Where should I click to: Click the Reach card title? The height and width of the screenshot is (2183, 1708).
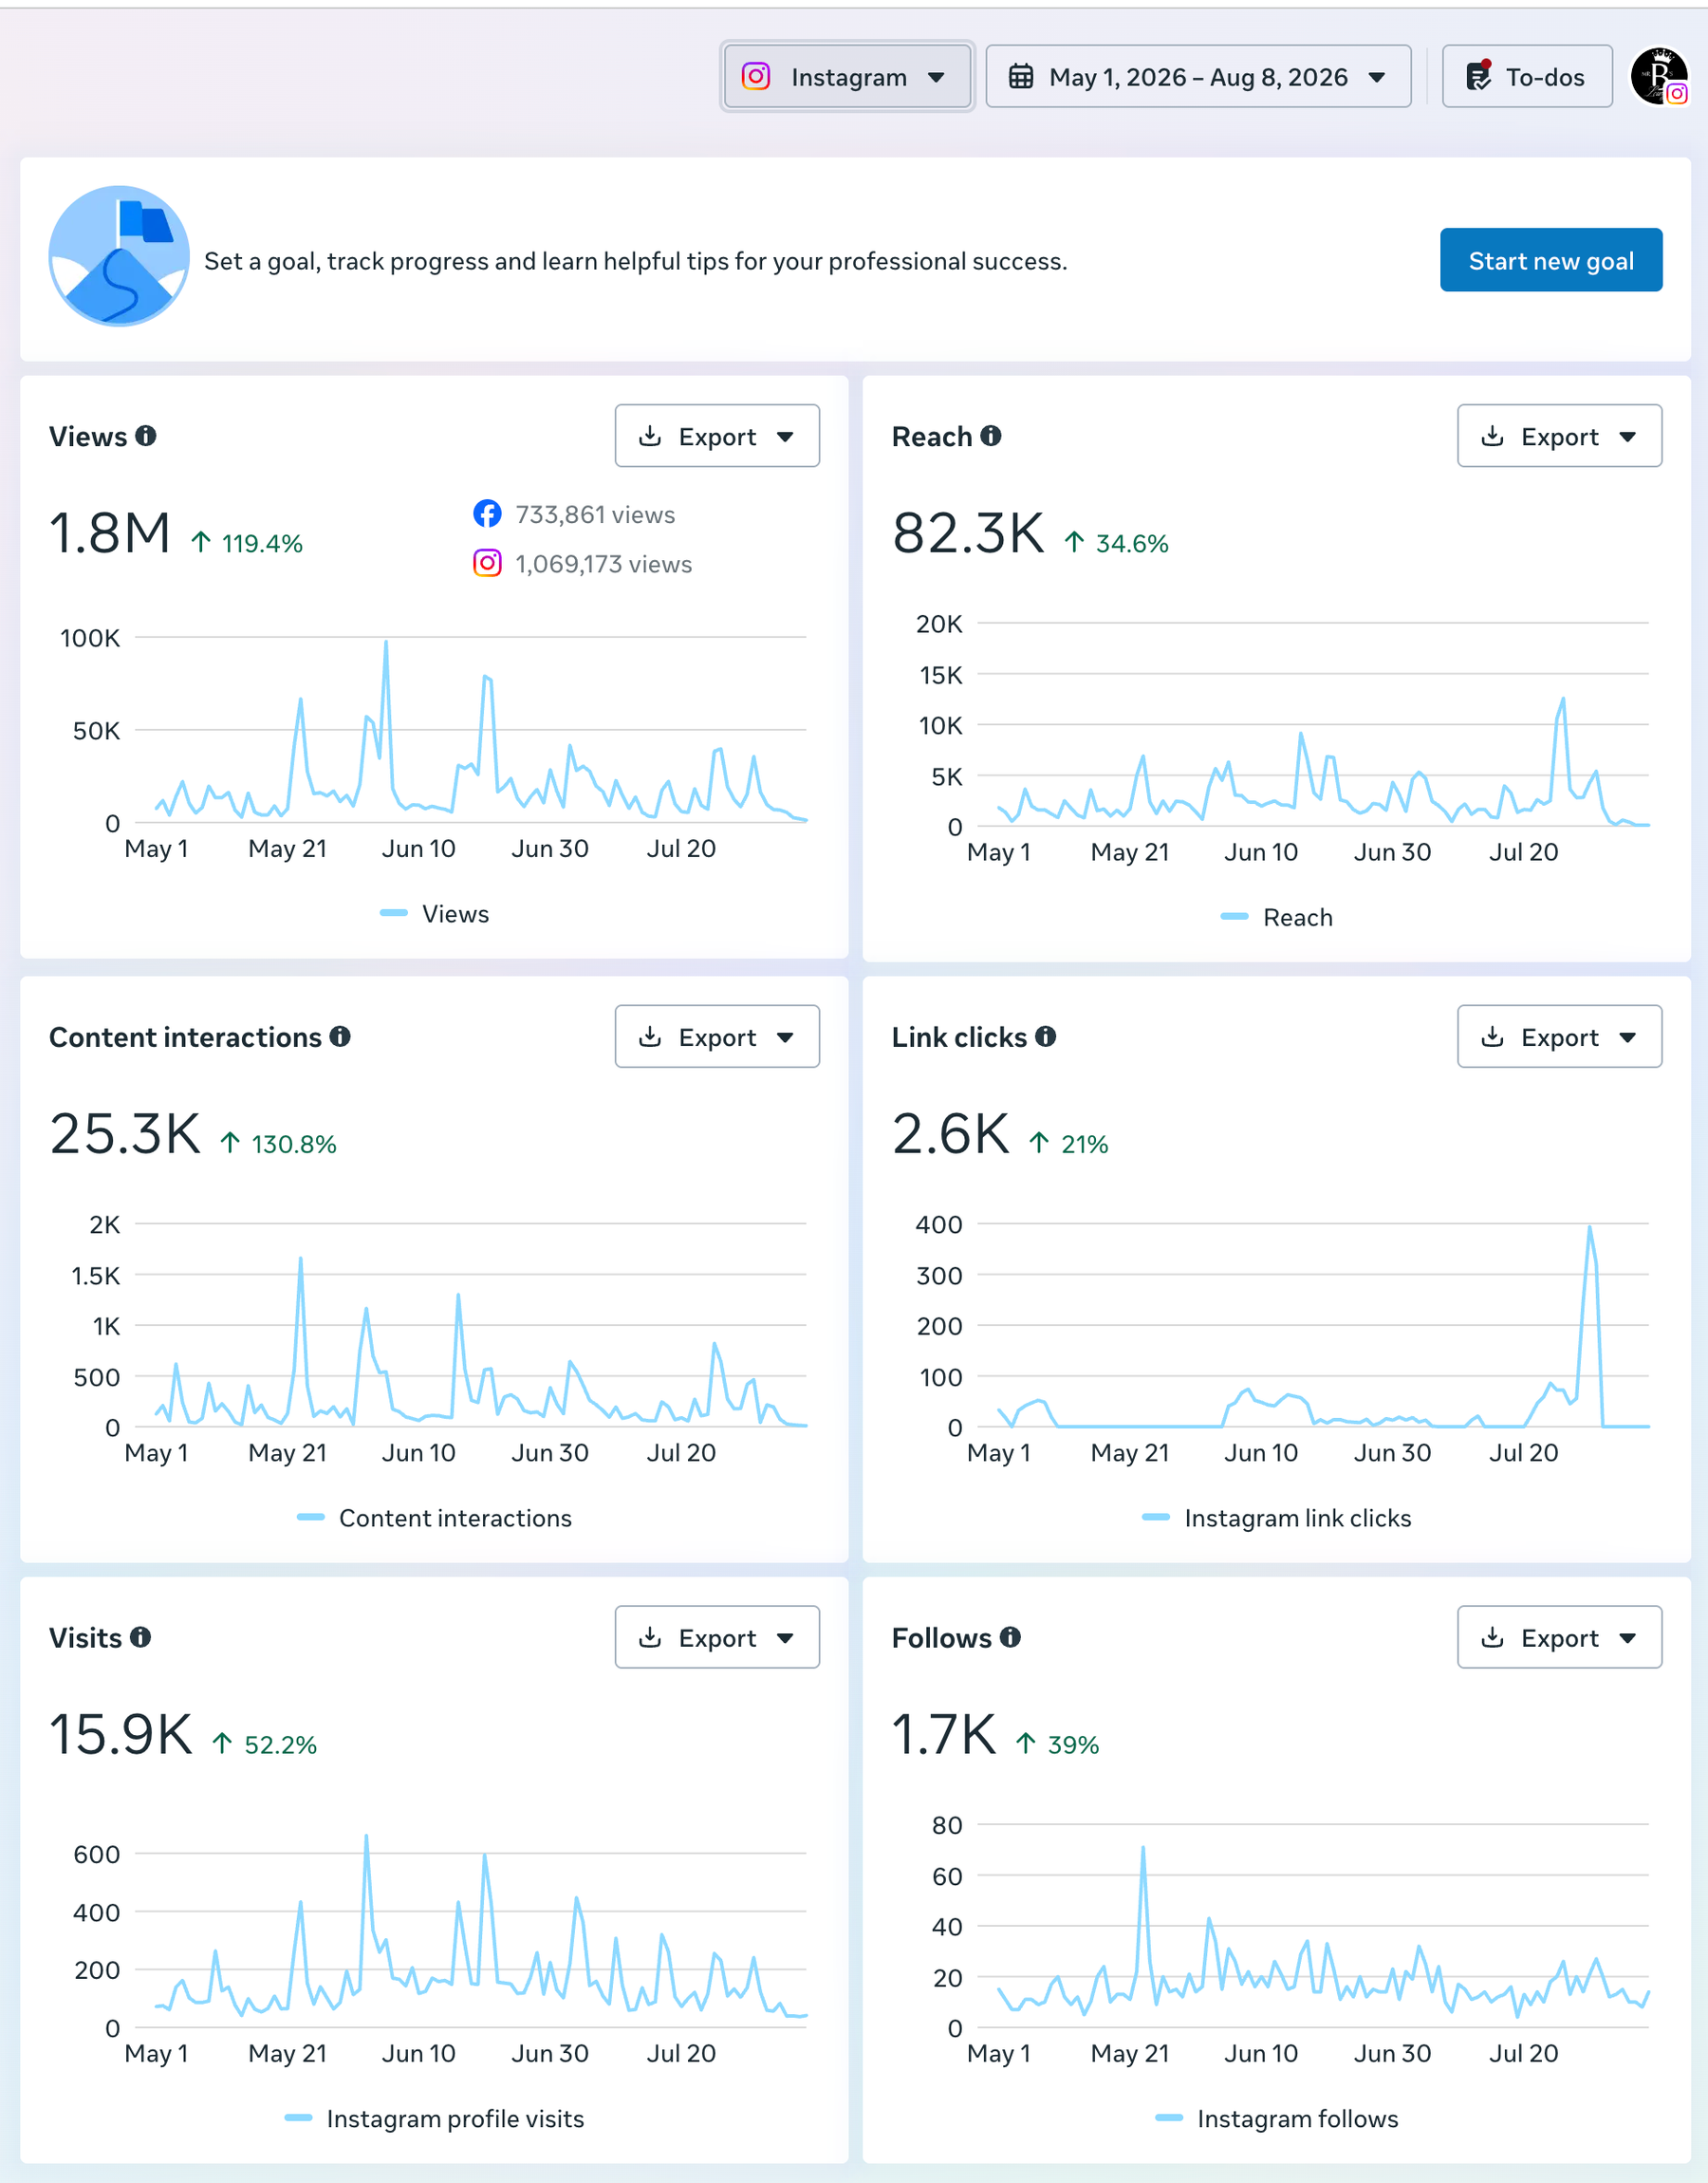(x=932, y=436)
